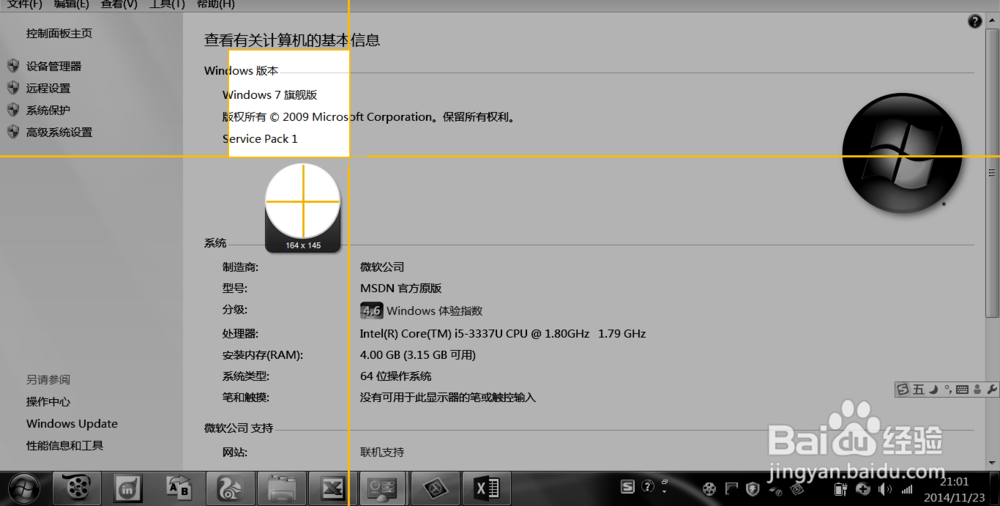
Task: Open the 联机支持 website link
Action: tap(382, 452)
